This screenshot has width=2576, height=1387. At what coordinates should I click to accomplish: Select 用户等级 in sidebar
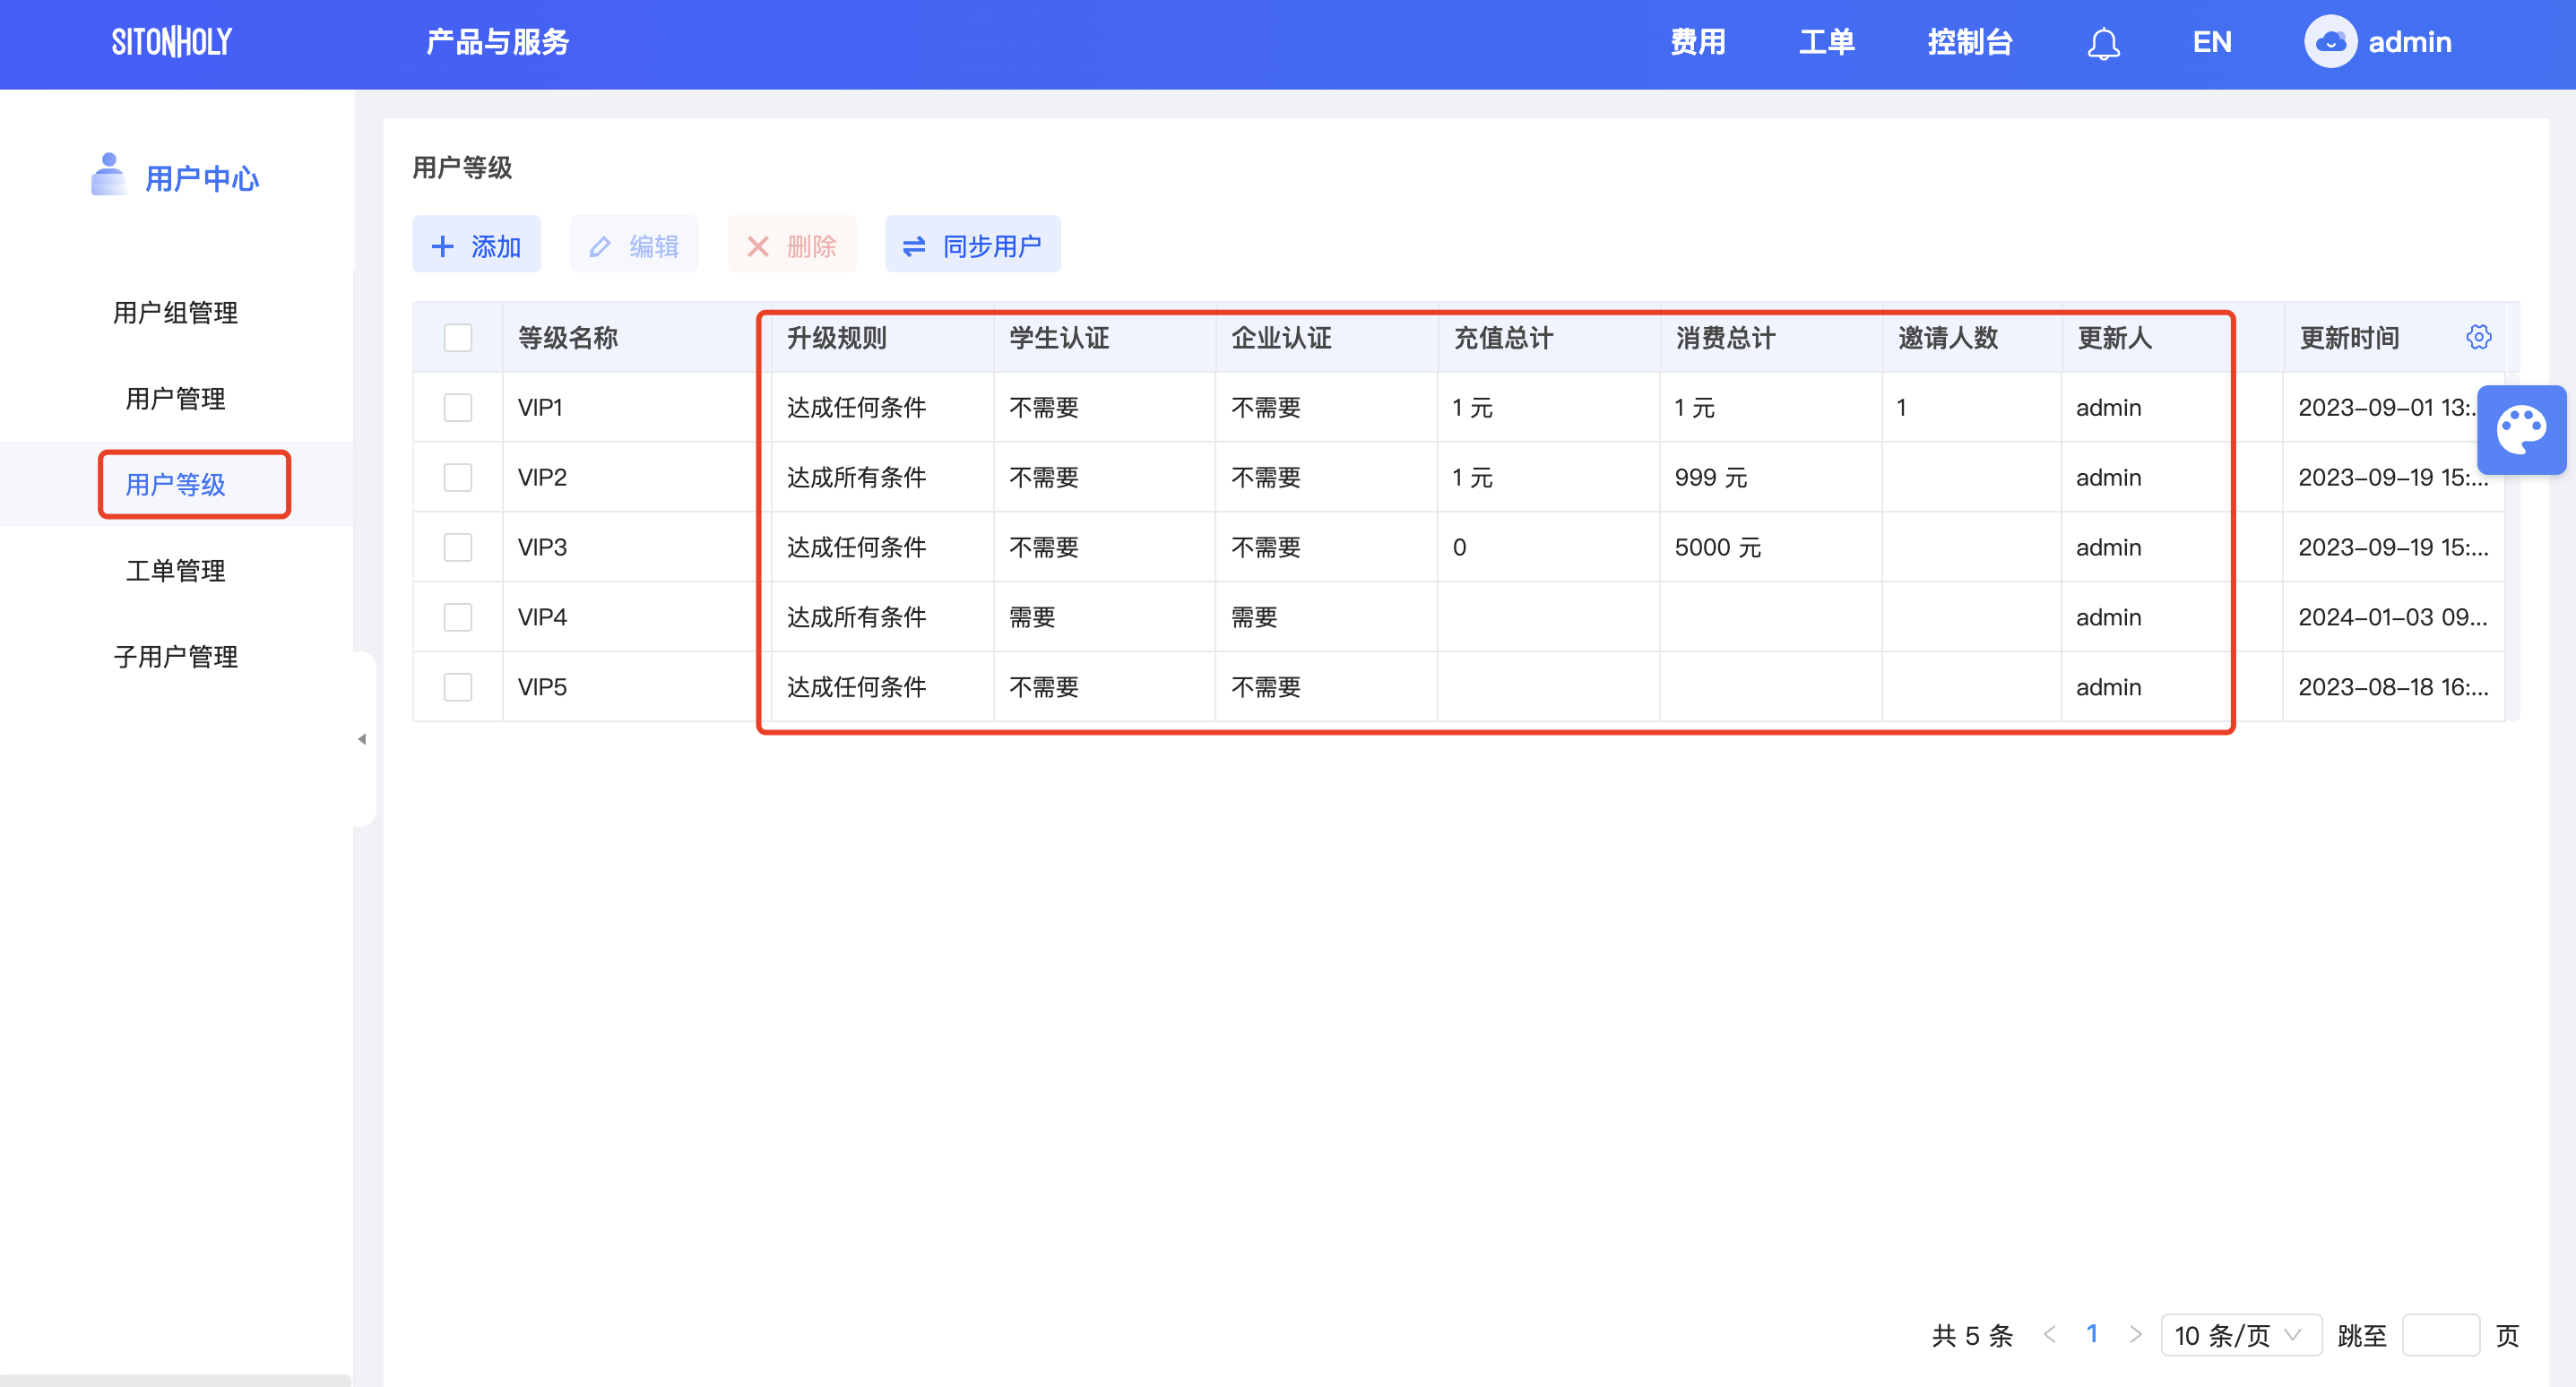(x=175, y=485)
